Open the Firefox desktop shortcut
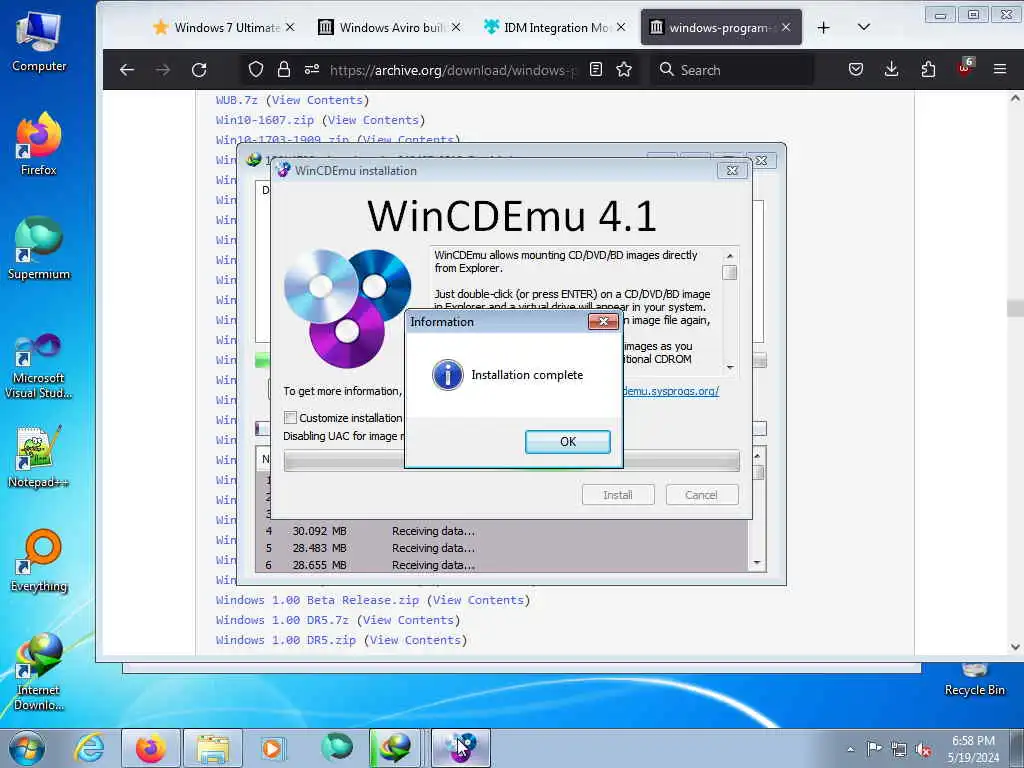Image resolution: width=1024 pixels, height=768 pixels. click(x=39, y=144)
